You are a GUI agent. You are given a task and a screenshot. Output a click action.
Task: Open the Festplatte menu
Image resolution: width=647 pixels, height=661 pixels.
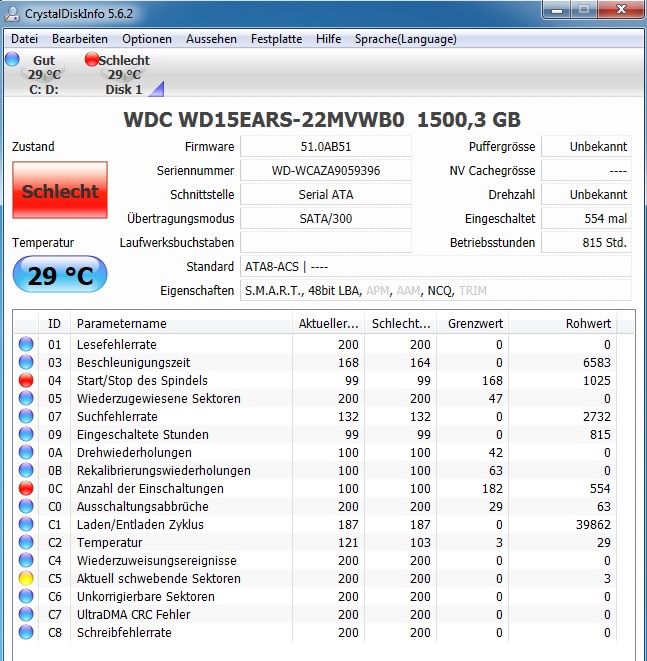(276, 39)
